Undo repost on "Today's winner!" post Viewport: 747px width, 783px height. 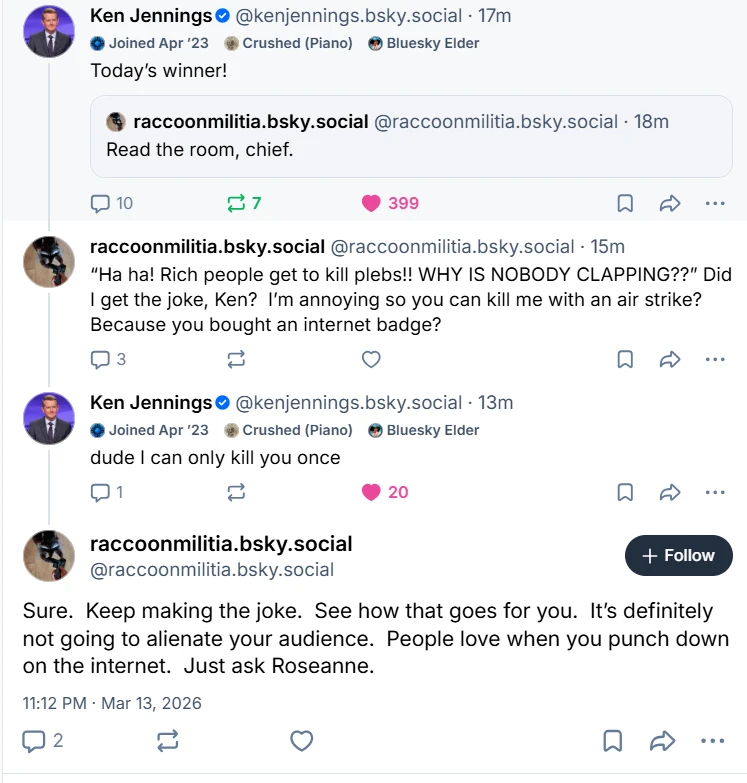coord(237,203)
